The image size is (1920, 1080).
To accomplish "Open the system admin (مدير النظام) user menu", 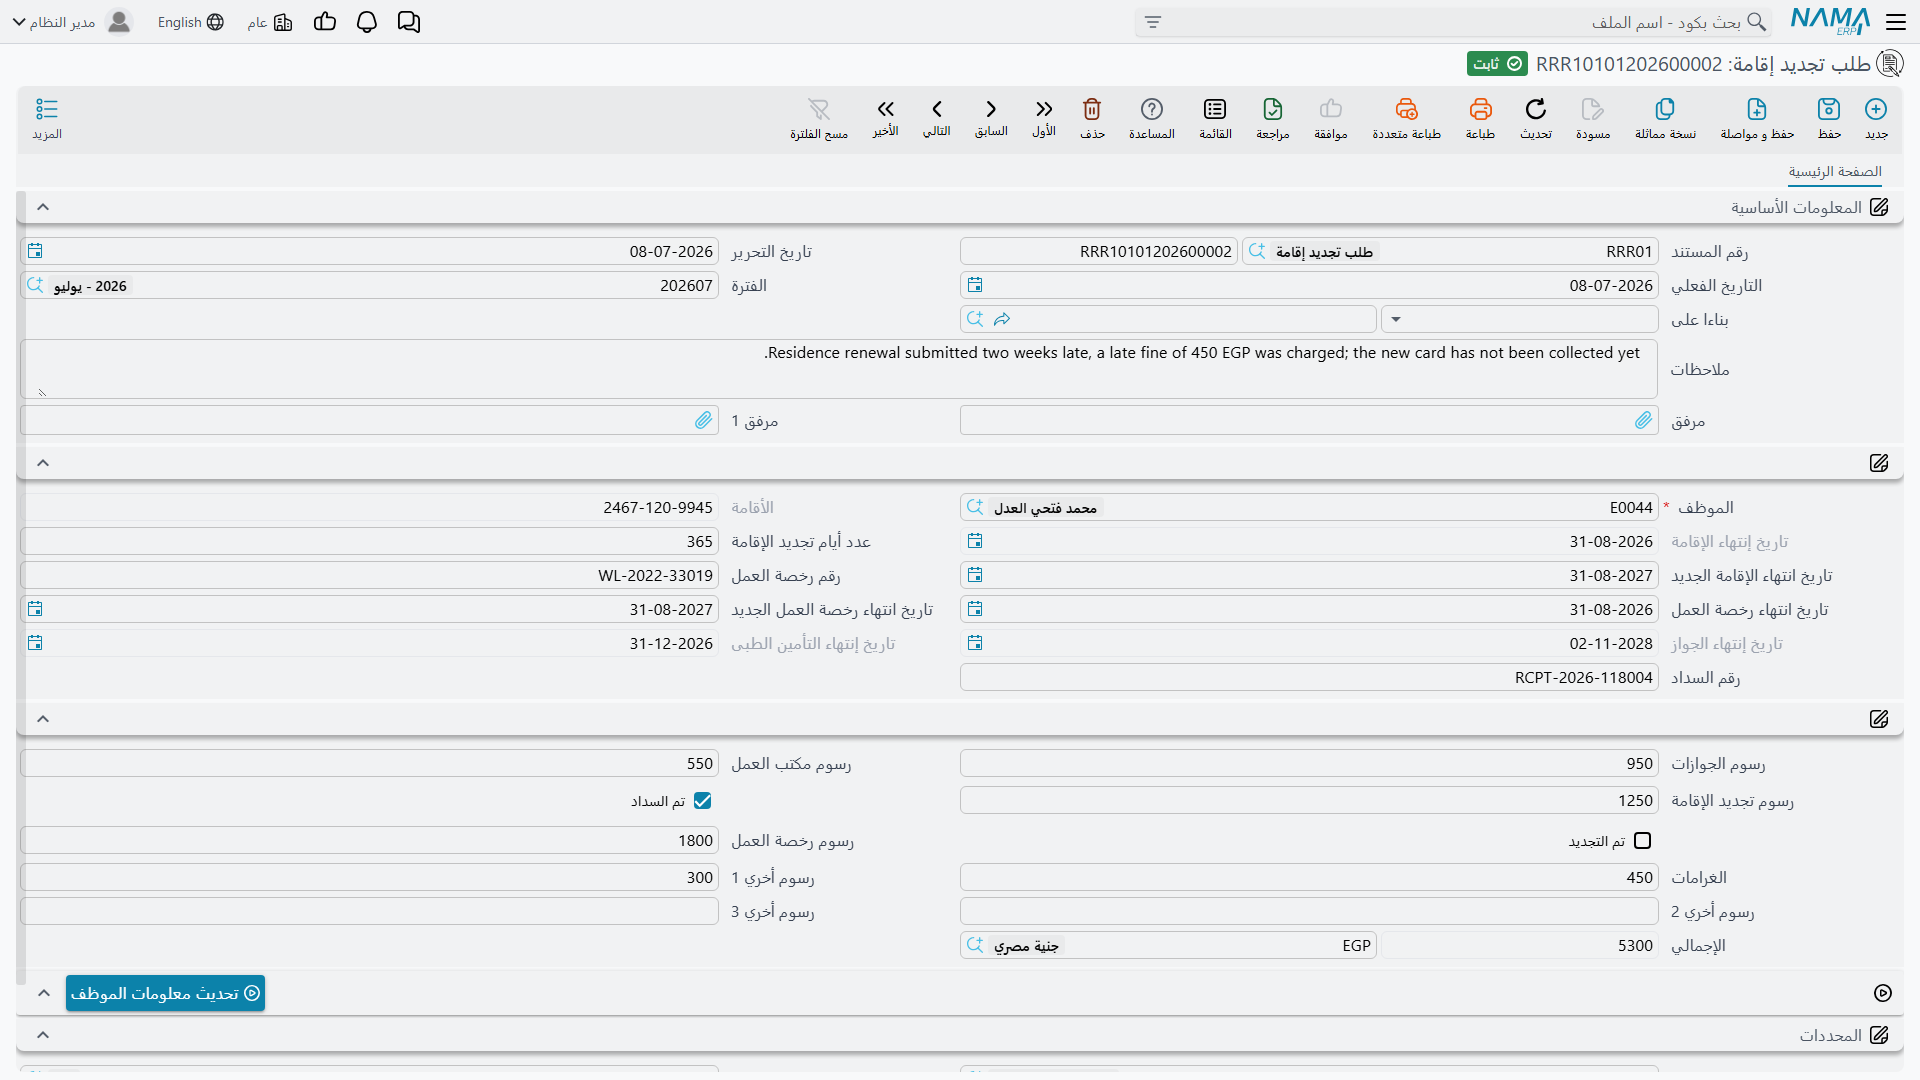I will coord(71,22).
